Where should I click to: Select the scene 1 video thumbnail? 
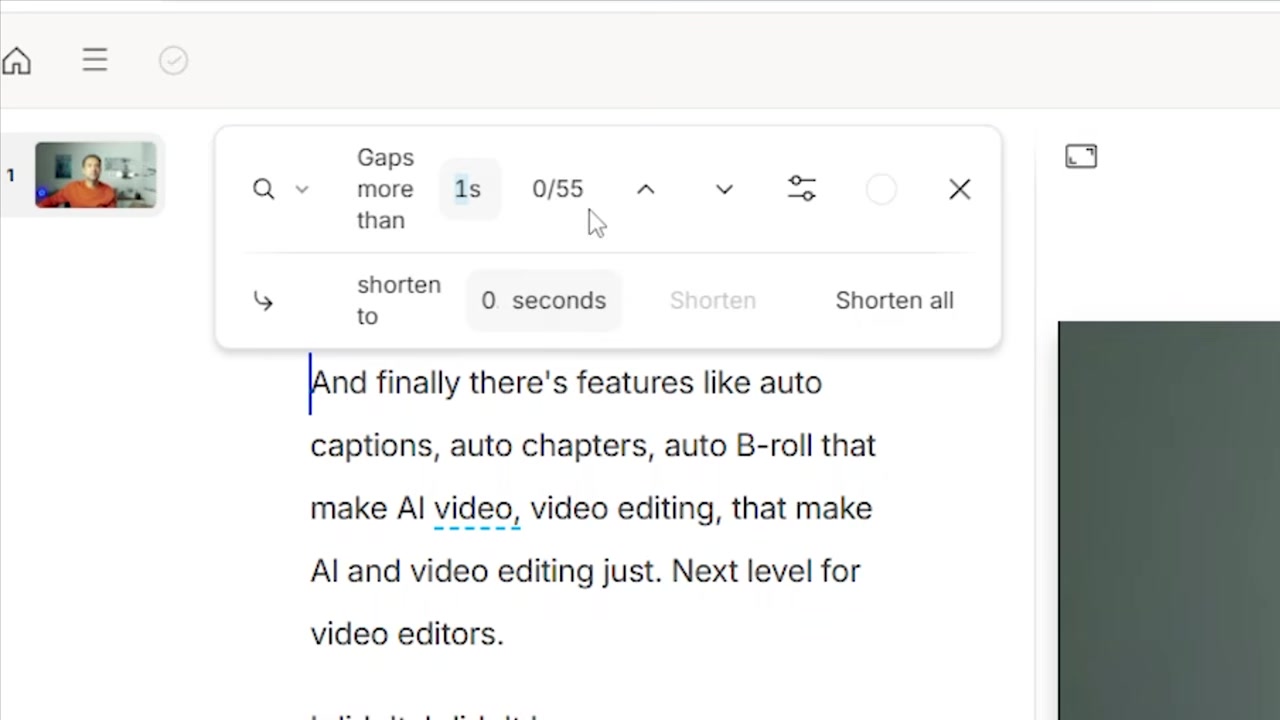click(95, 175)
